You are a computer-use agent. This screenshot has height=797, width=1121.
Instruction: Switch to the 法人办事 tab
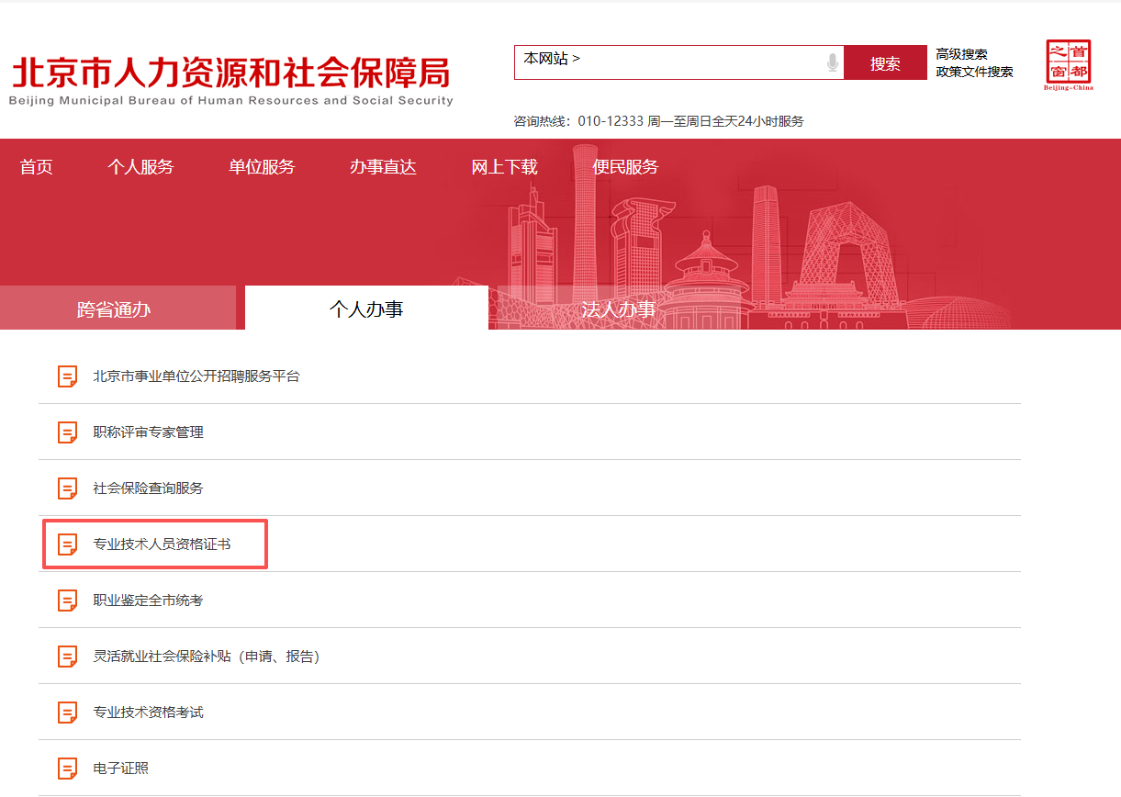point(620,310)
